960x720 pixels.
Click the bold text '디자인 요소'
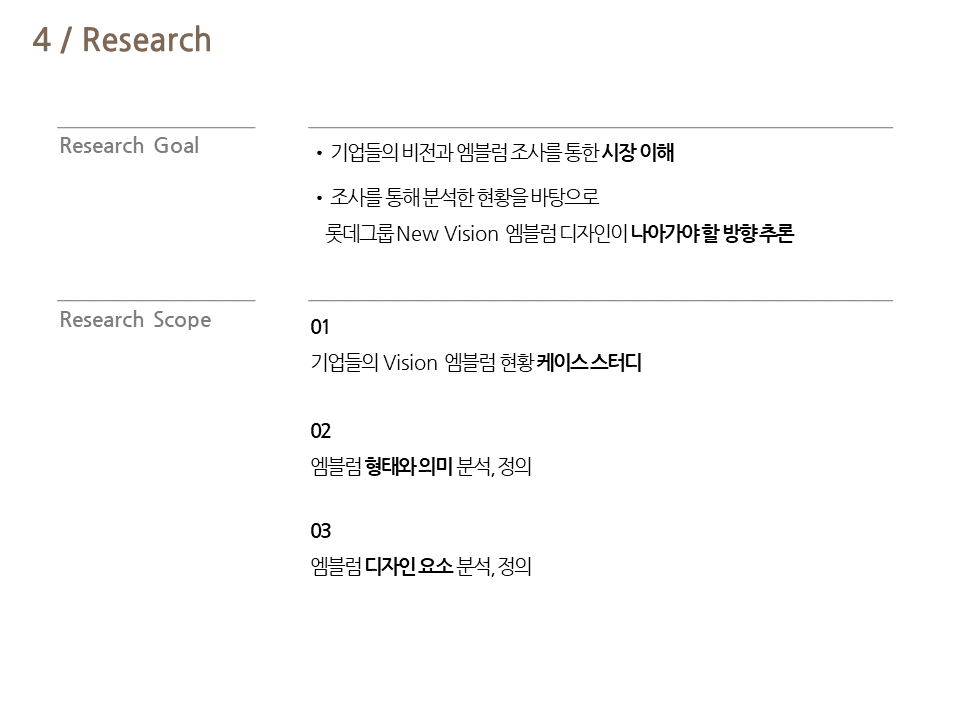pyautogui.click(x=409, y=566)
